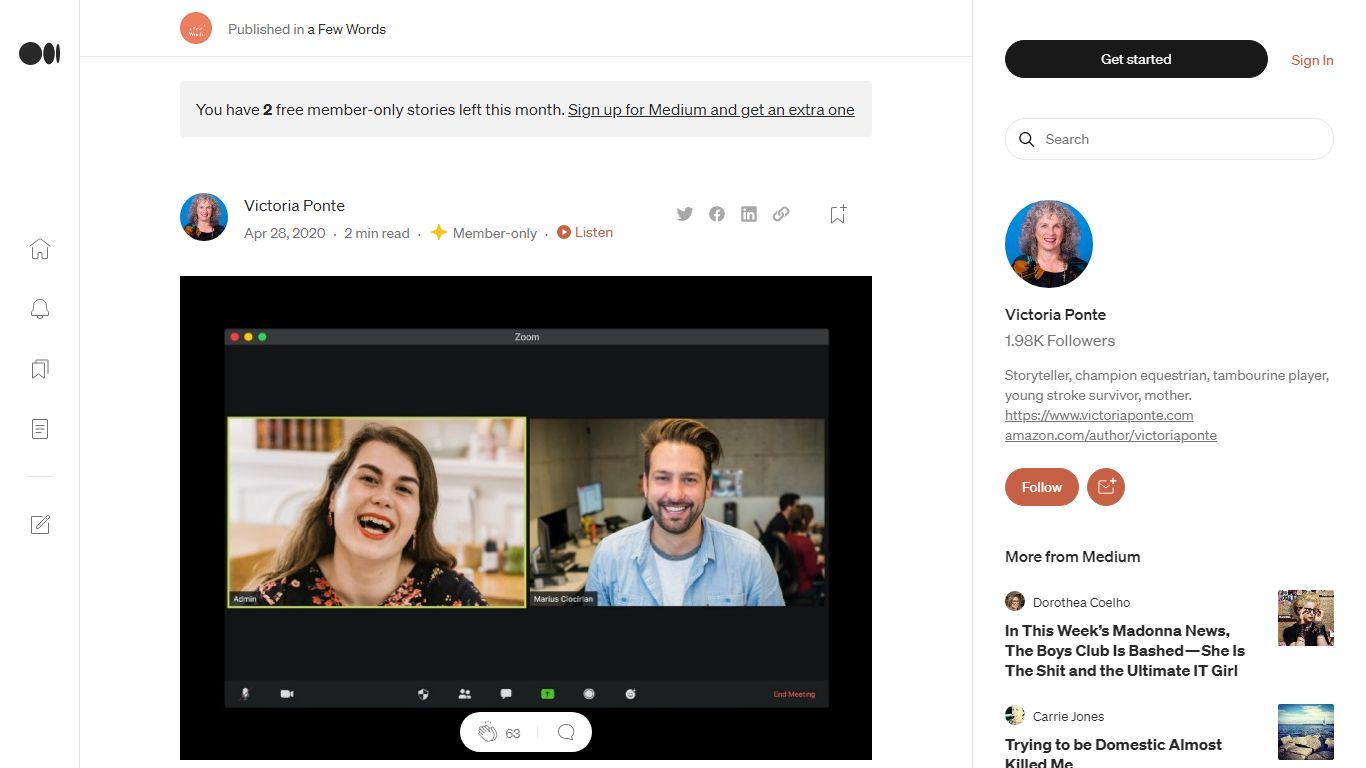Open the Medium logo home page
This screenshot has width=1366, height=768.
tap(40, 54)
